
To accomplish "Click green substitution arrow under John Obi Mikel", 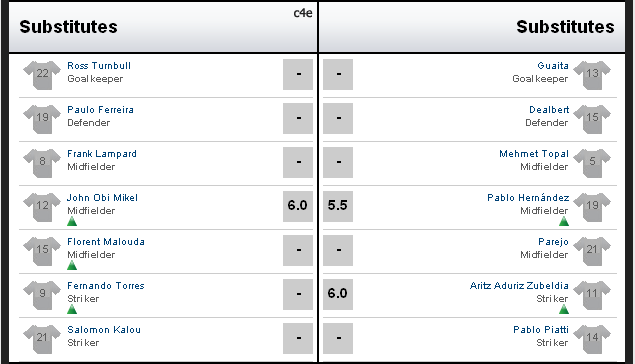I will (x=72, y=221).
